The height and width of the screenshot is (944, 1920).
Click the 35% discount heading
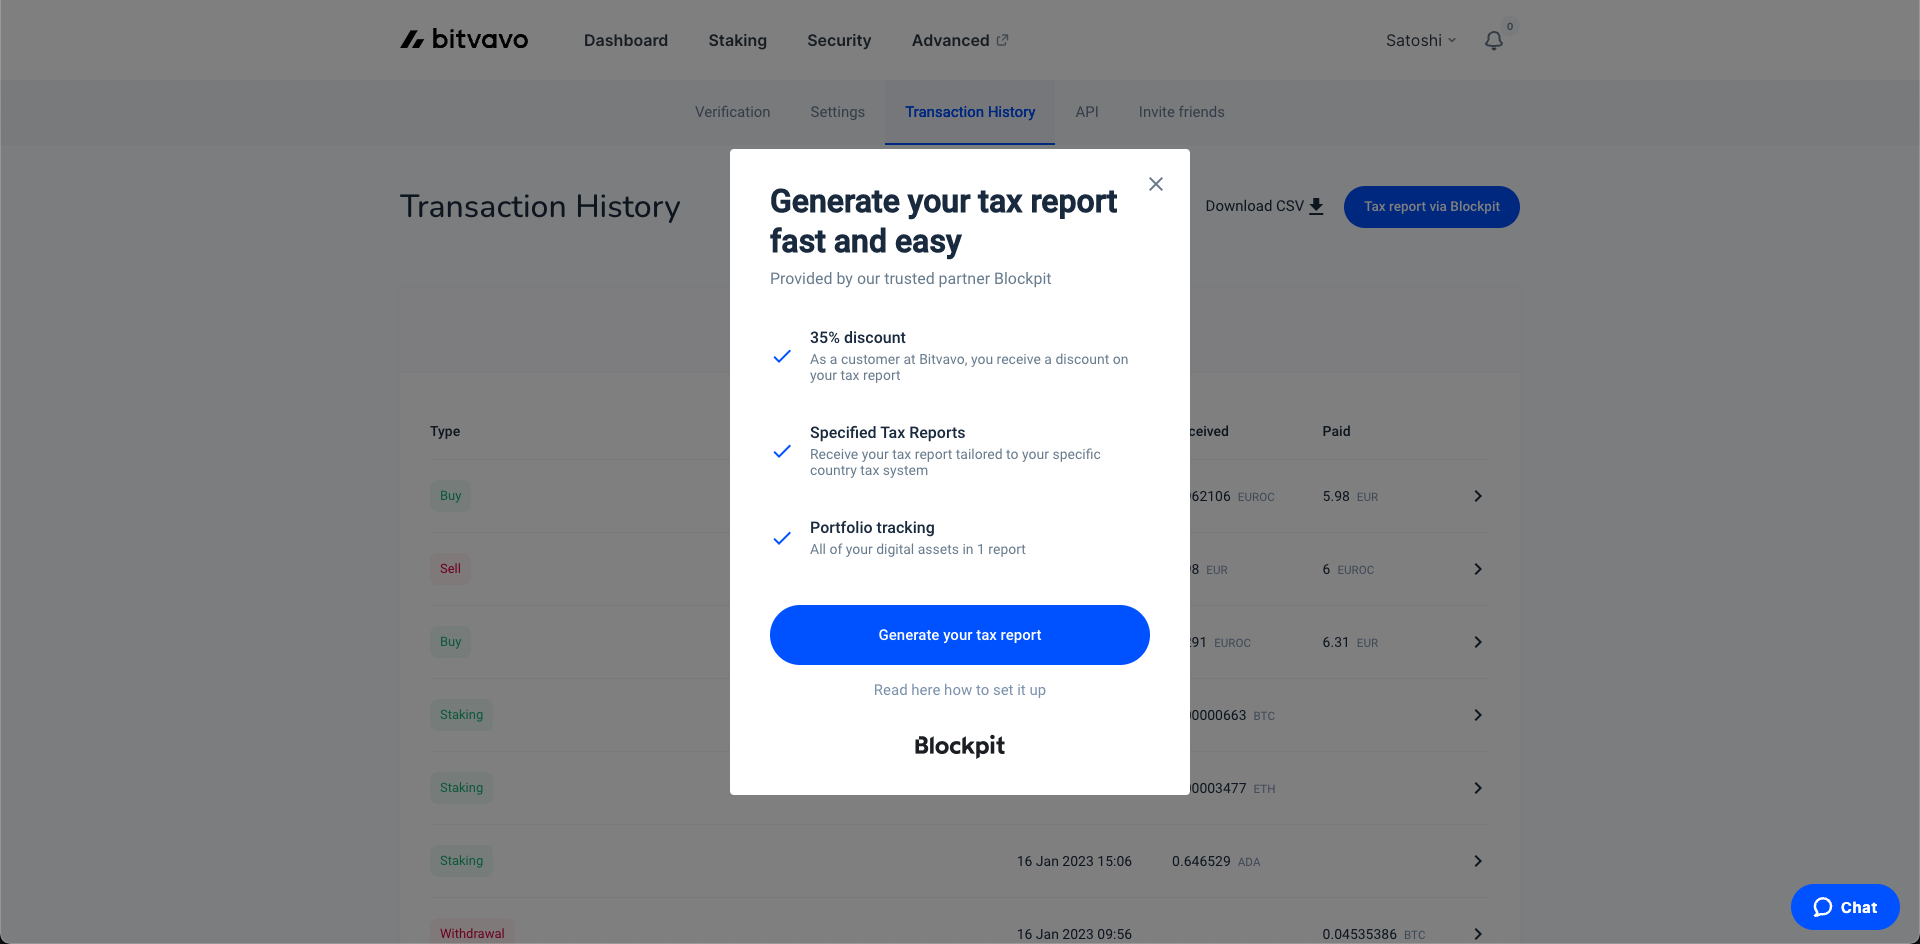tap(858, 338)
